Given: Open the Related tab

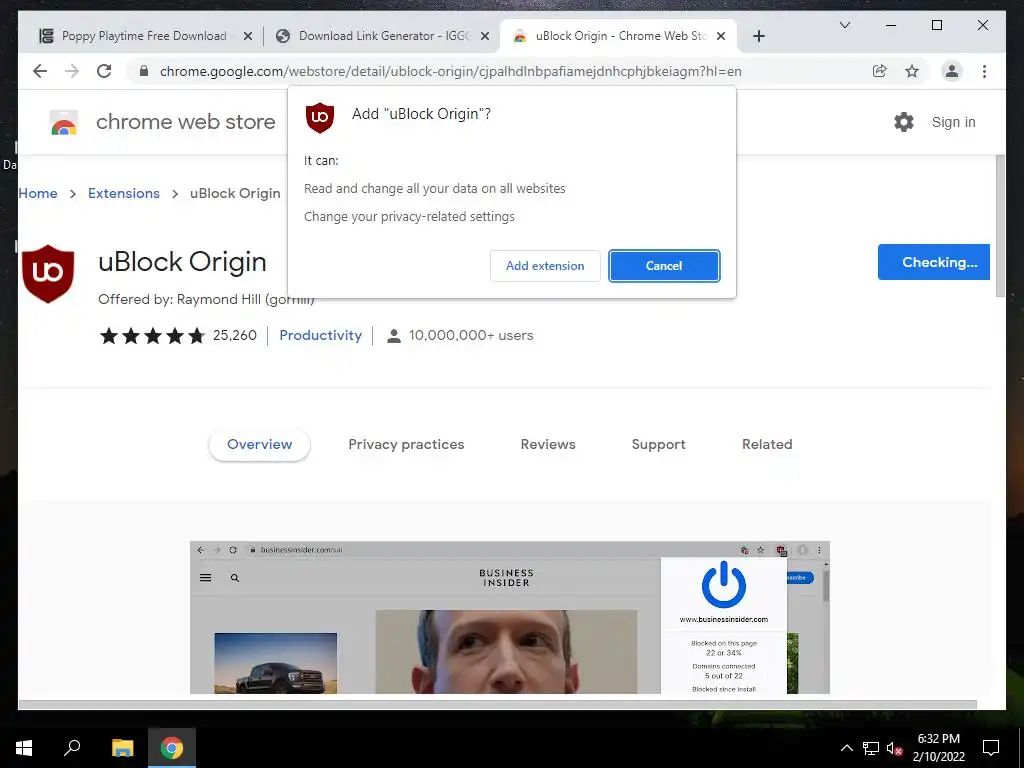Looking at the screenshot, I should click(767, 445).
